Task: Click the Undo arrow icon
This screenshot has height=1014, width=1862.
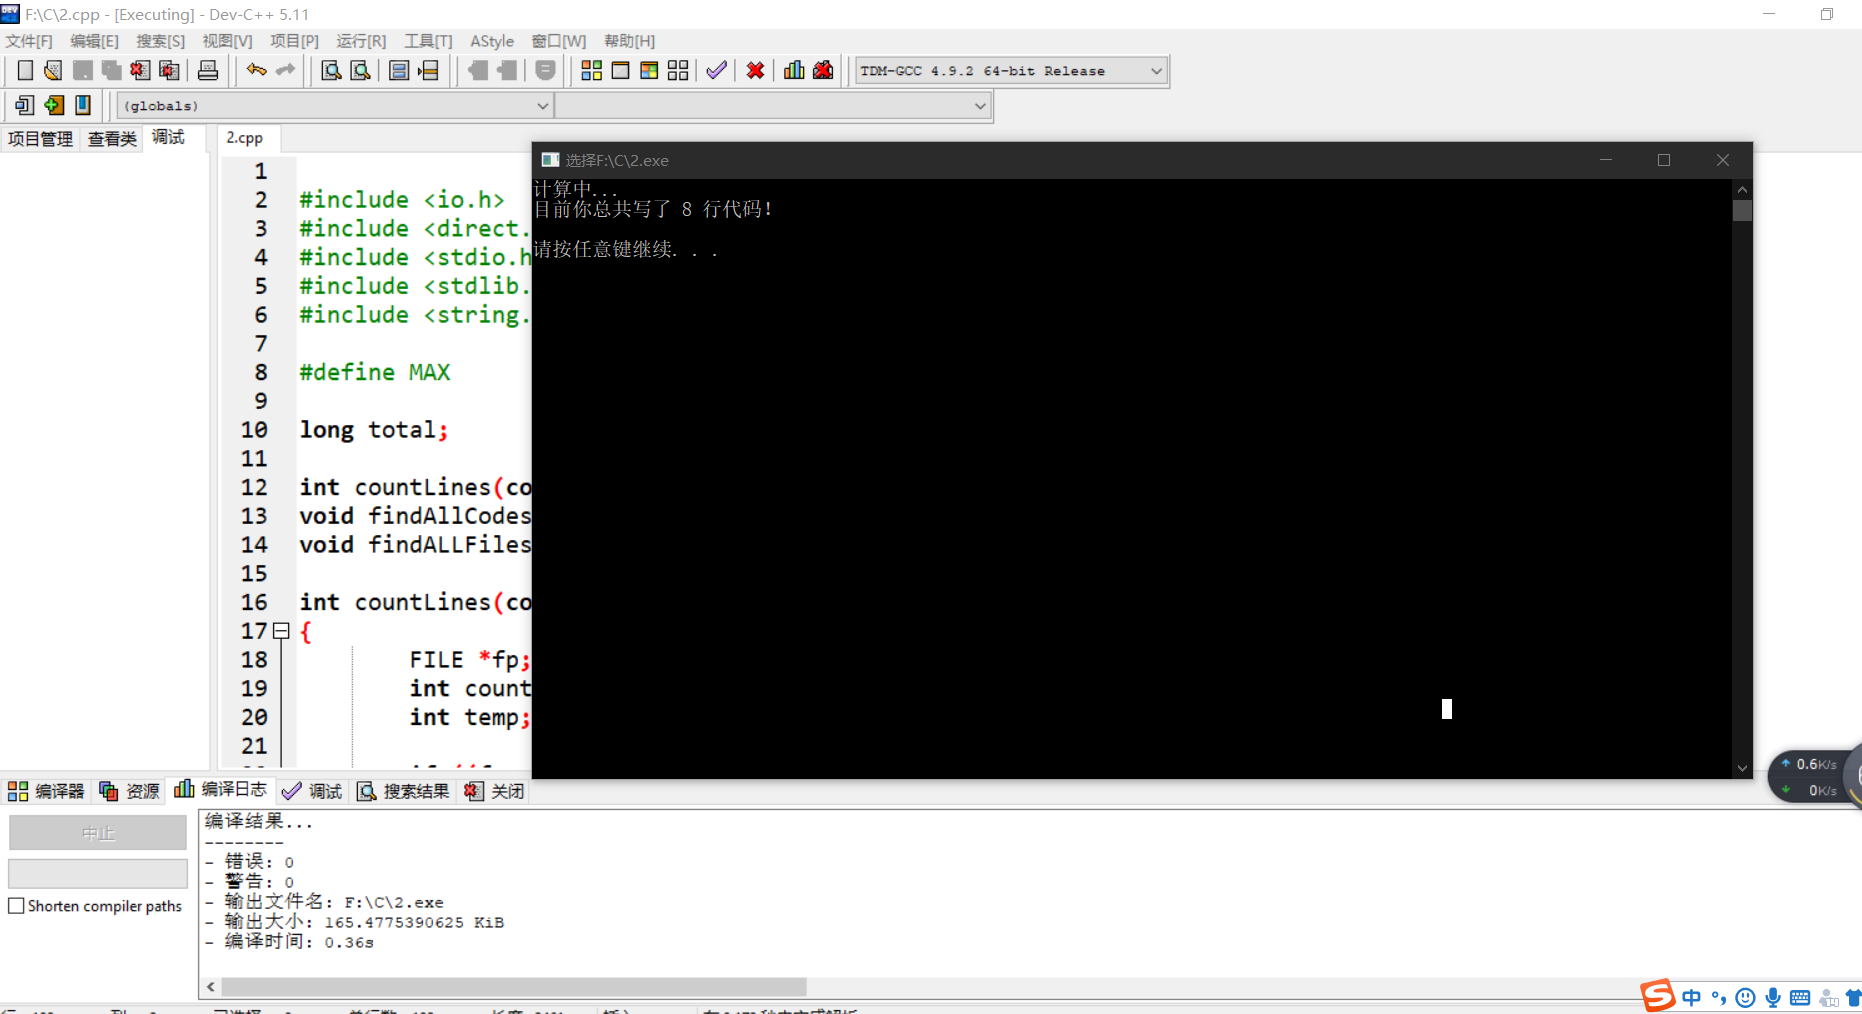Action: [x=256, y=70]
